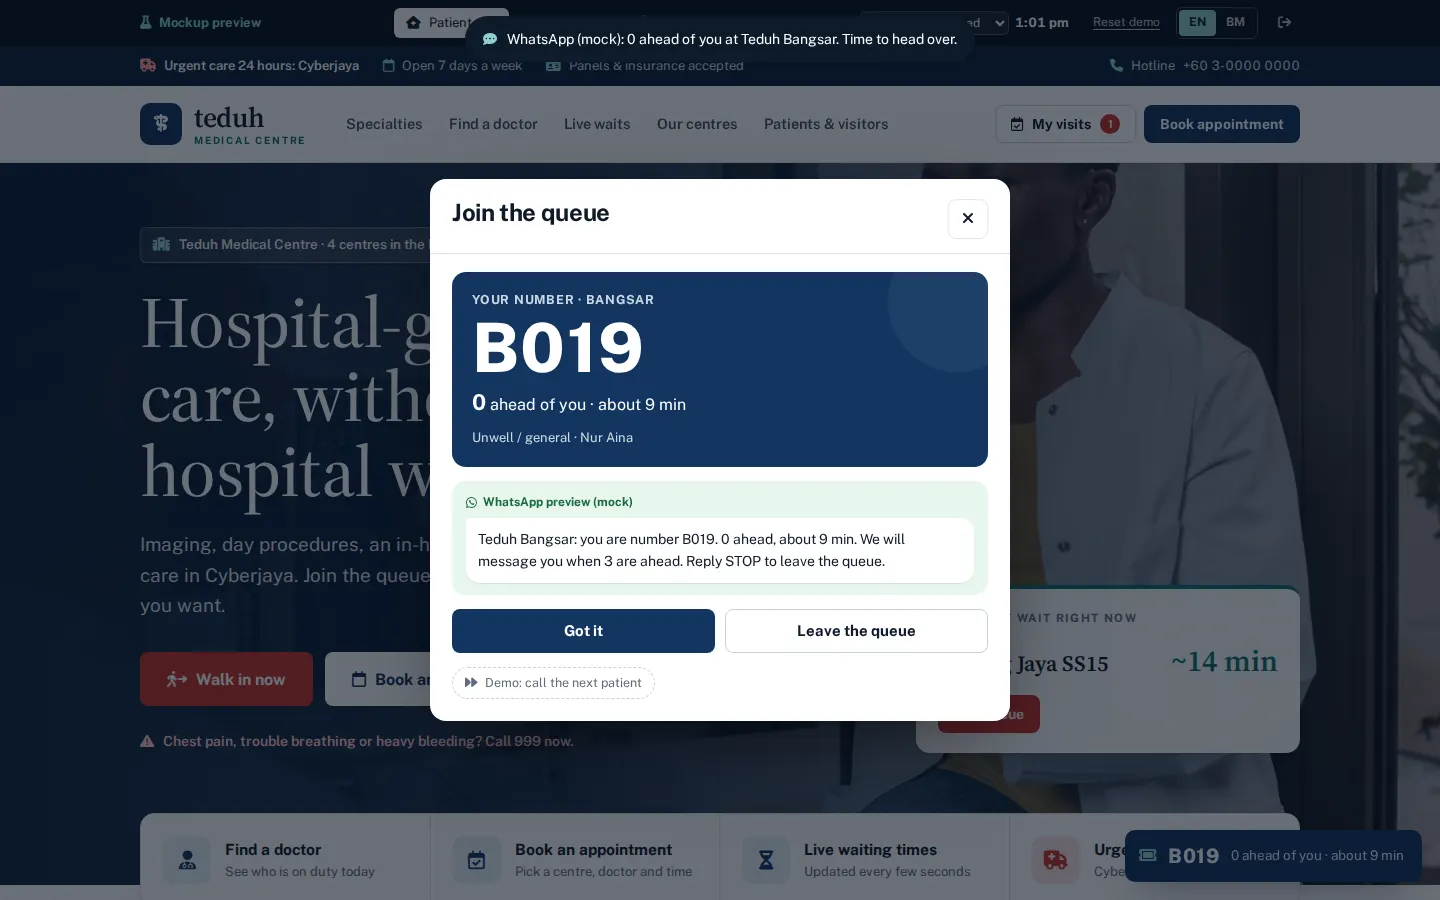Switch language to BM
The image size is (1440, 900).
point(1236,22)
